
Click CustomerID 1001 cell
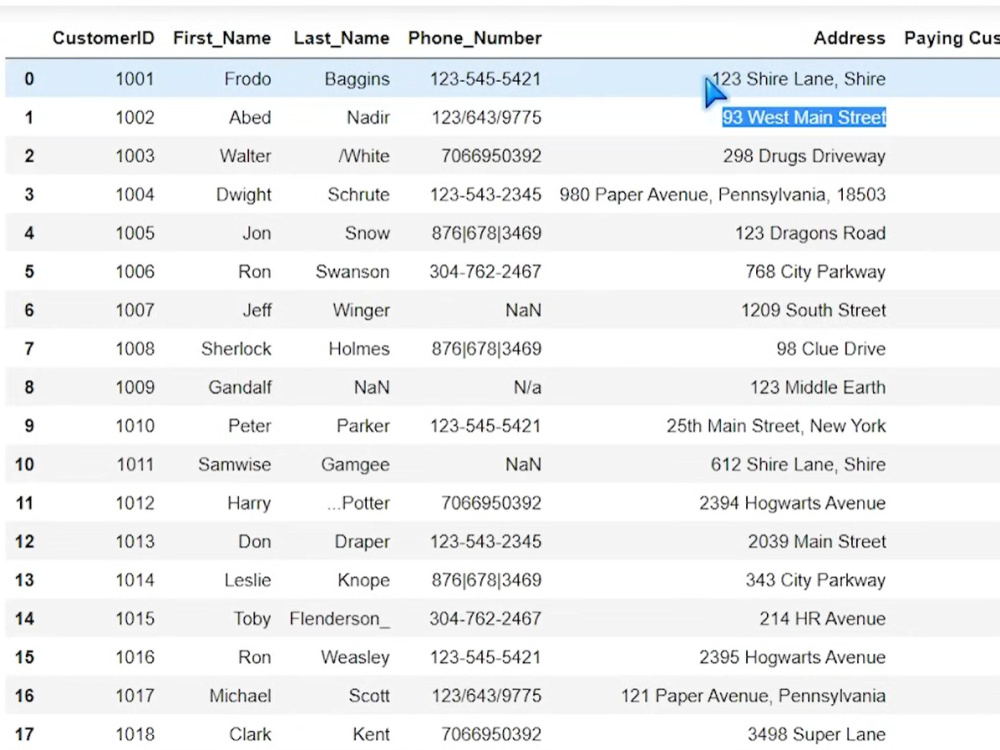tap(135, 79)
